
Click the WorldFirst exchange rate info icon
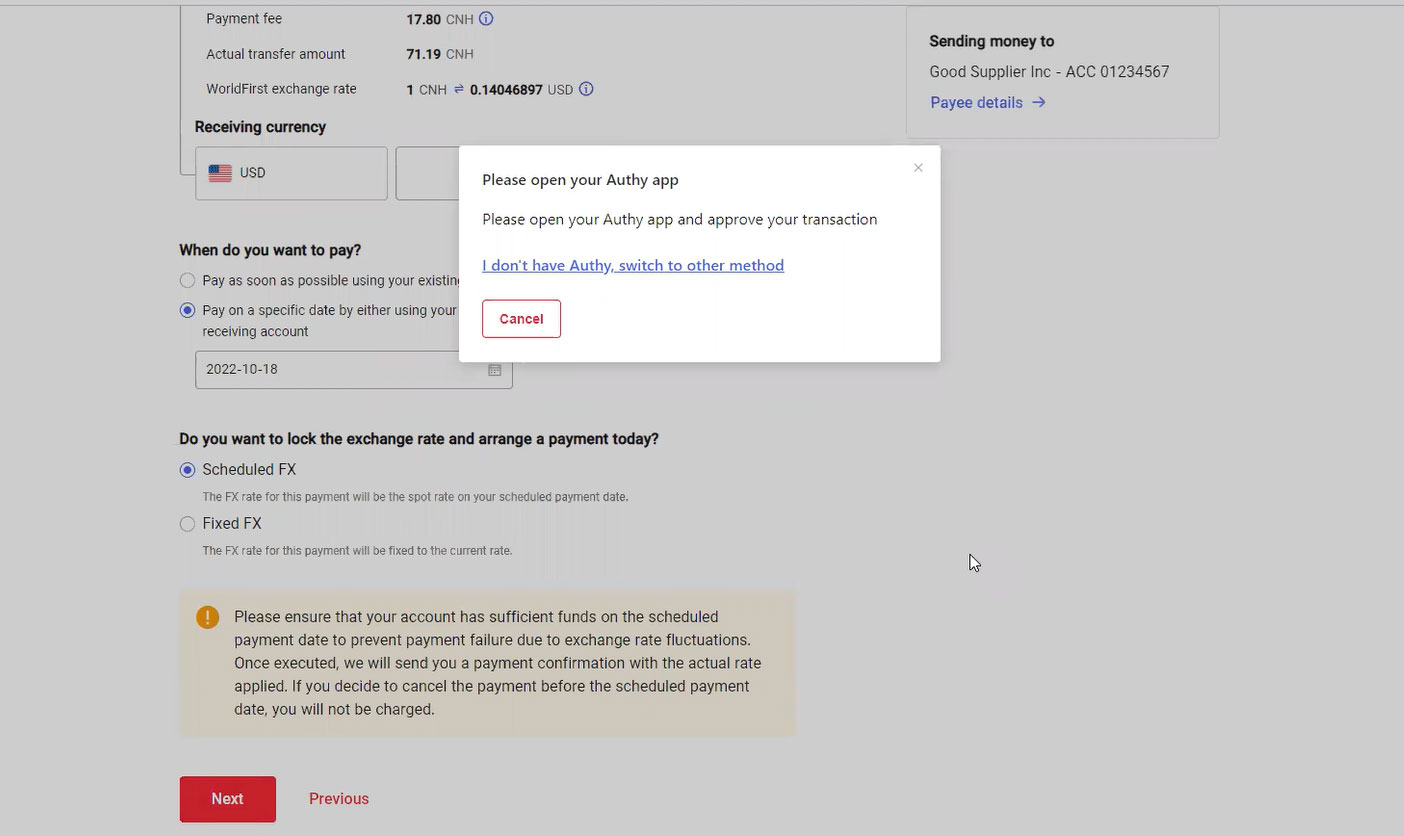[586, 89]
